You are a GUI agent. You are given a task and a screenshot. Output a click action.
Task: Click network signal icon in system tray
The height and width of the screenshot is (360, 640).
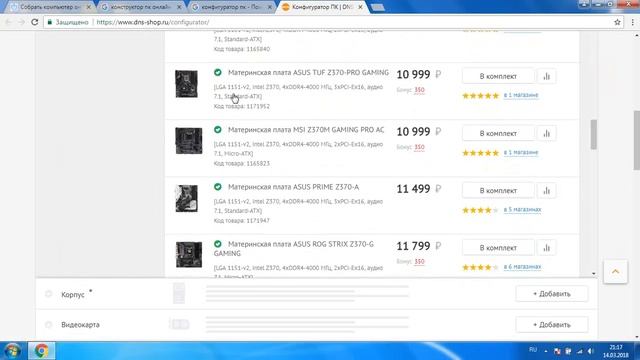[580, 351]
